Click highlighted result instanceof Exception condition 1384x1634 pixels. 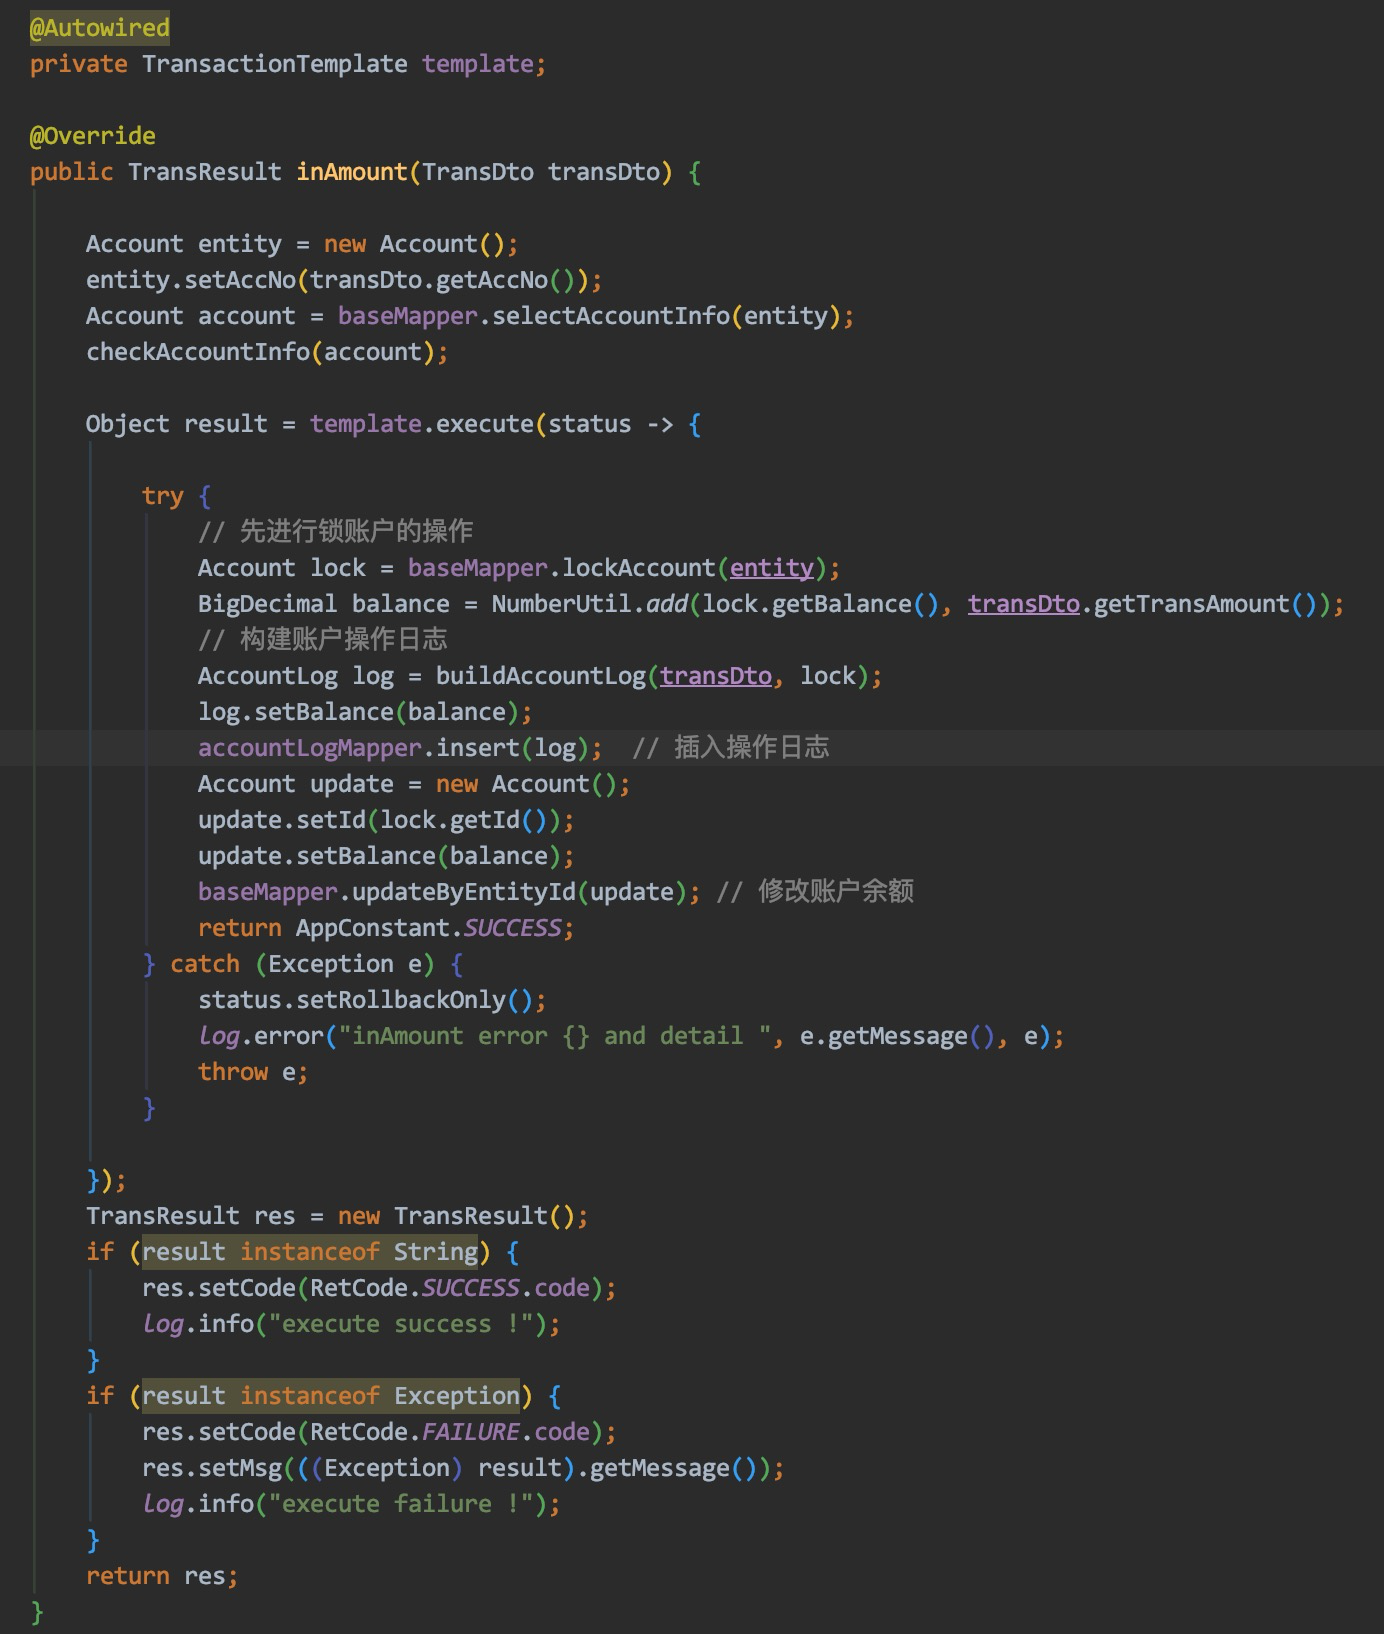coord(331,1396)
